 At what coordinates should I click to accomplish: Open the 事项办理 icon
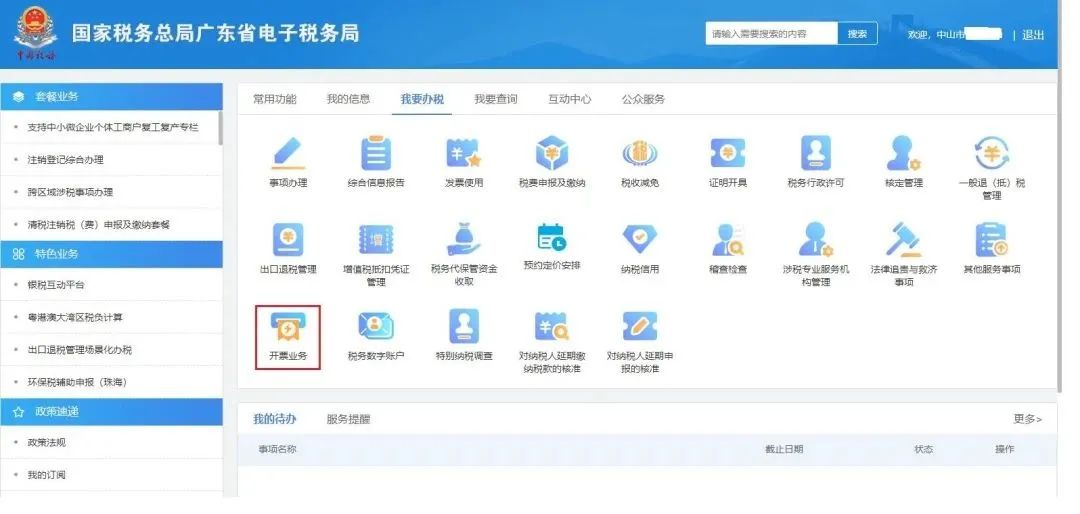288,154
